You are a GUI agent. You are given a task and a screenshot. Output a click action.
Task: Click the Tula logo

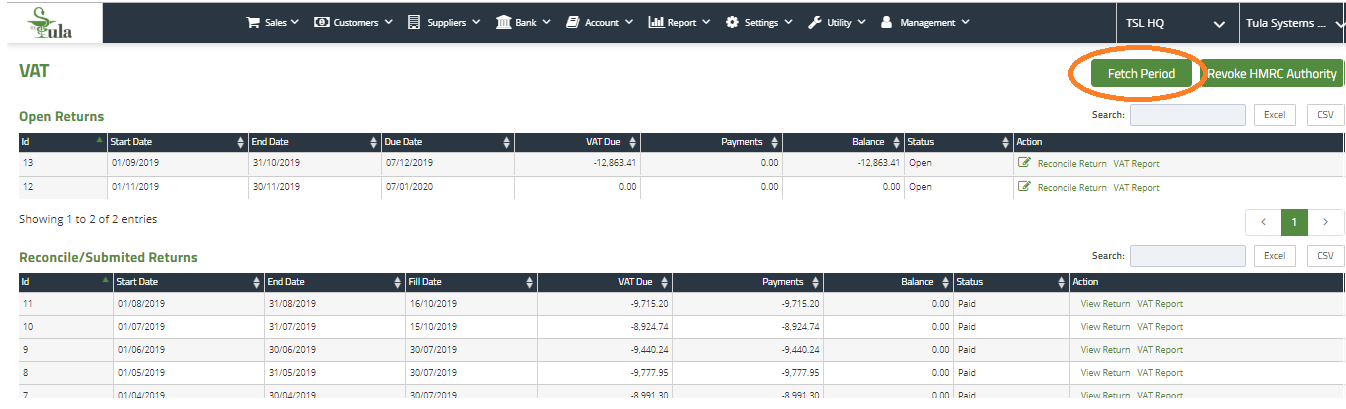click(x=52, y=21)
